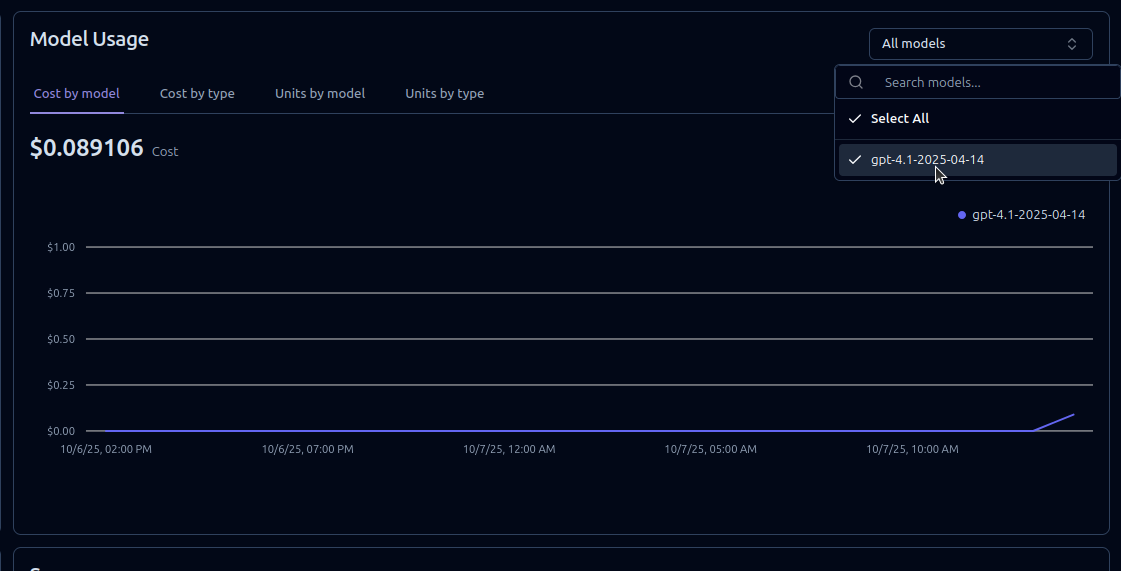Click the up-down chevron on All models
The height and width of the screenshot is (571, 1121).
(x=1072, y=44)
